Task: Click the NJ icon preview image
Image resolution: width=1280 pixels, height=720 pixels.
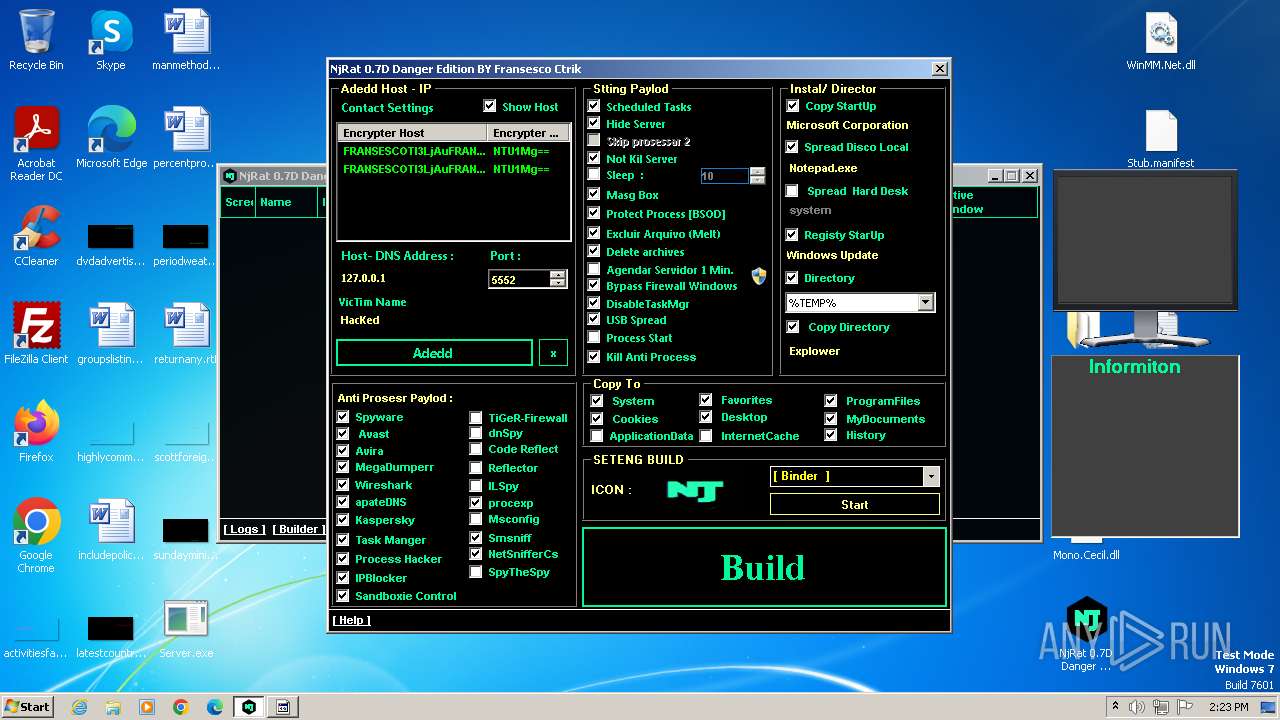Action: pos(695,490)
